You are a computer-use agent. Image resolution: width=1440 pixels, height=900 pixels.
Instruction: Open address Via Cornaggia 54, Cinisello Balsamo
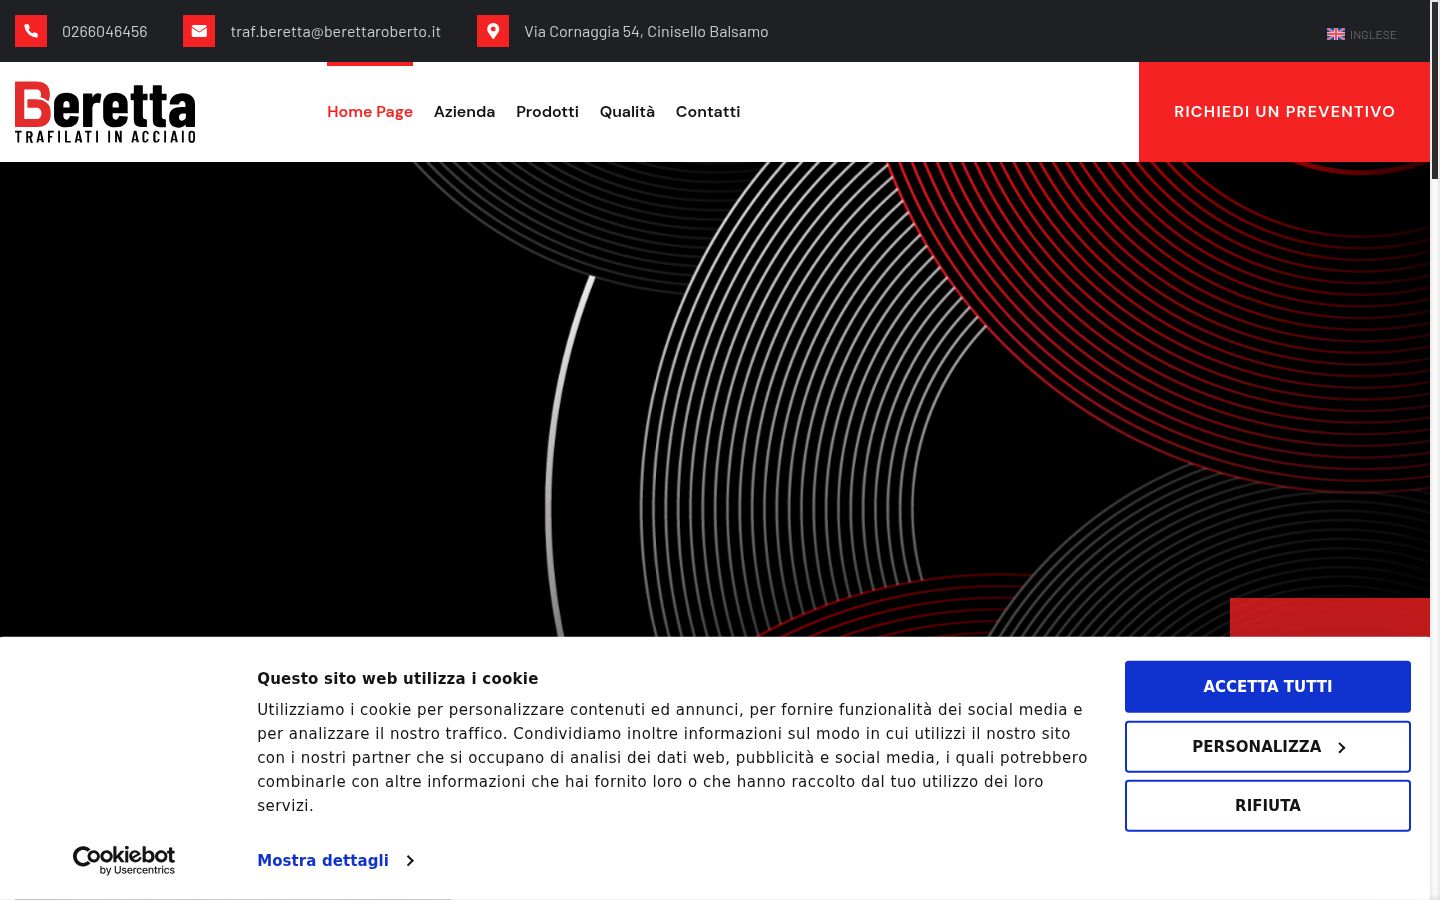pos(646,32)
